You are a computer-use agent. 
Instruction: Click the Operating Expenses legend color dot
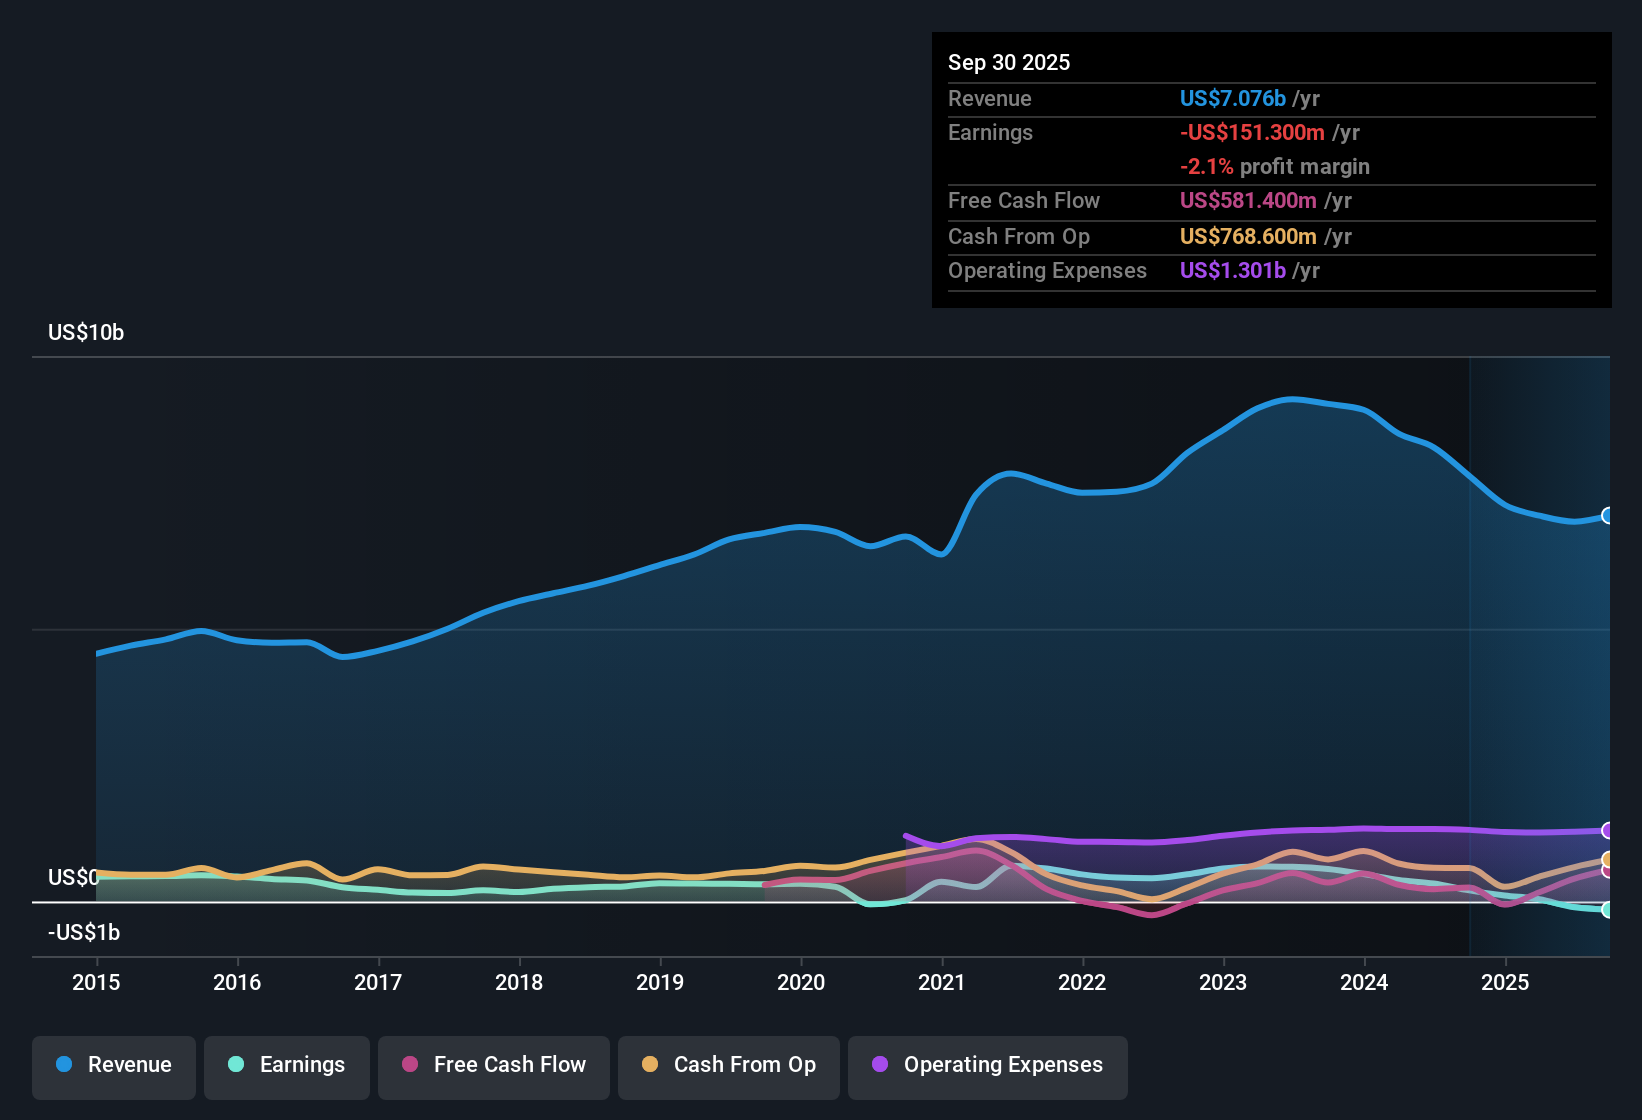click(x=878, y=1065)
